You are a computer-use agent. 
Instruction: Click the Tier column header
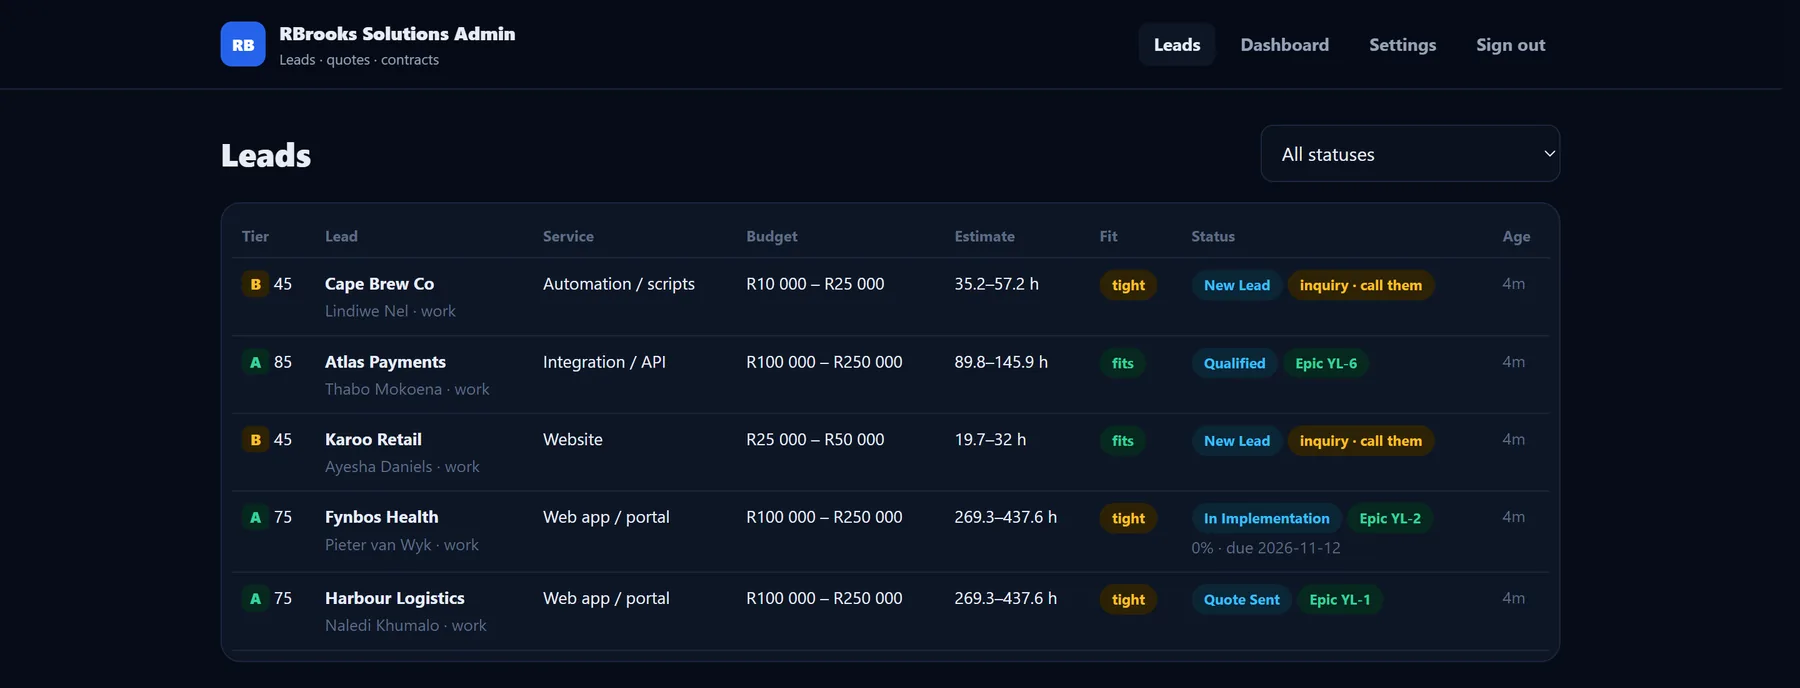(255, 236)
